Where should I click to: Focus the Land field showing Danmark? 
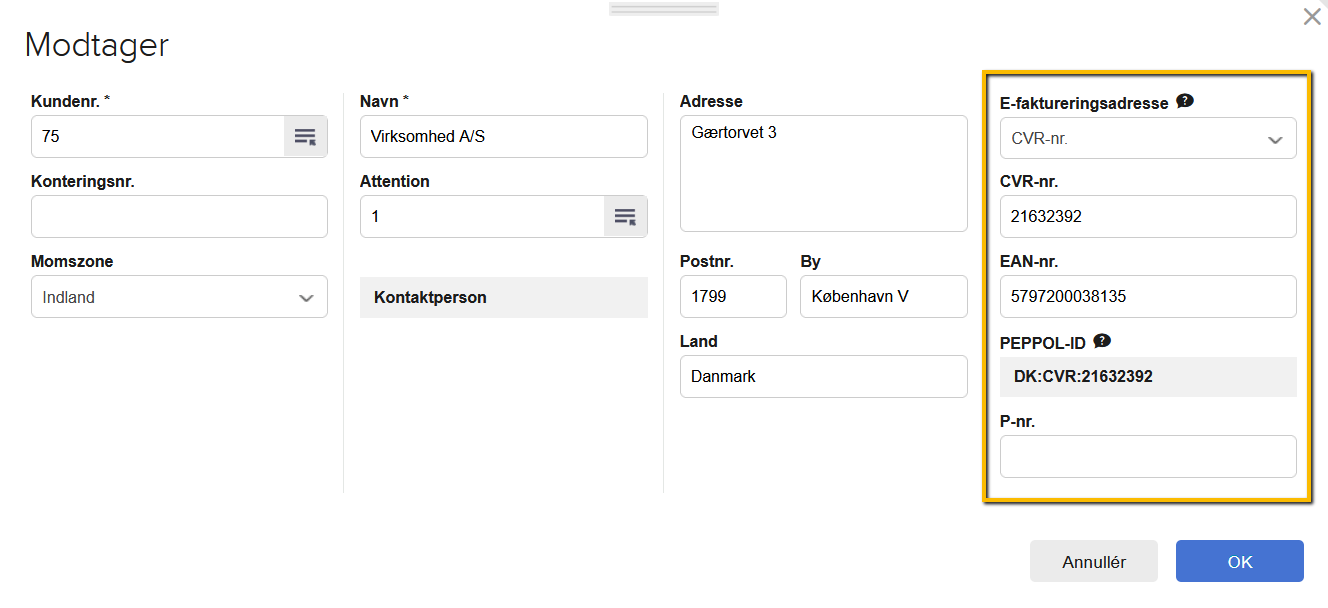(x=823, y=377)
